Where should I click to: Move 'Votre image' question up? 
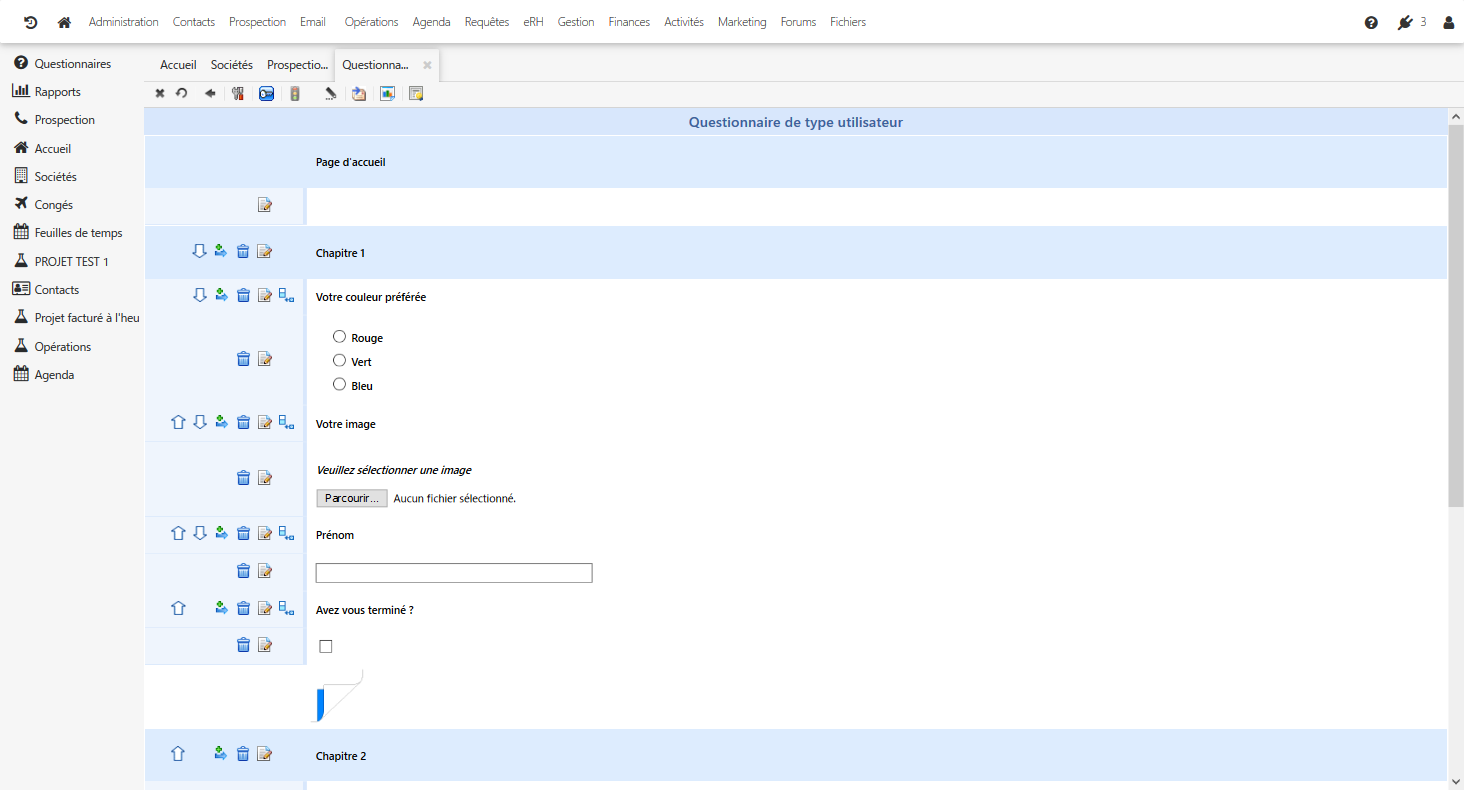coord(178,422)
